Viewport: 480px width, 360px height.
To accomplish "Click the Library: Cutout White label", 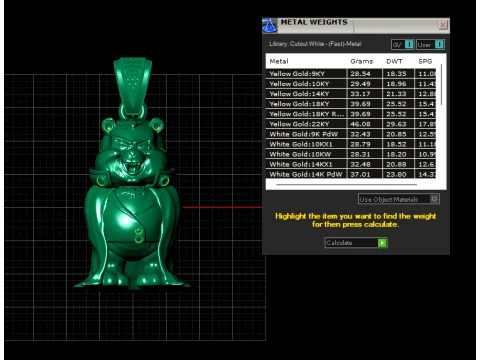I will [x=315, y=44].
